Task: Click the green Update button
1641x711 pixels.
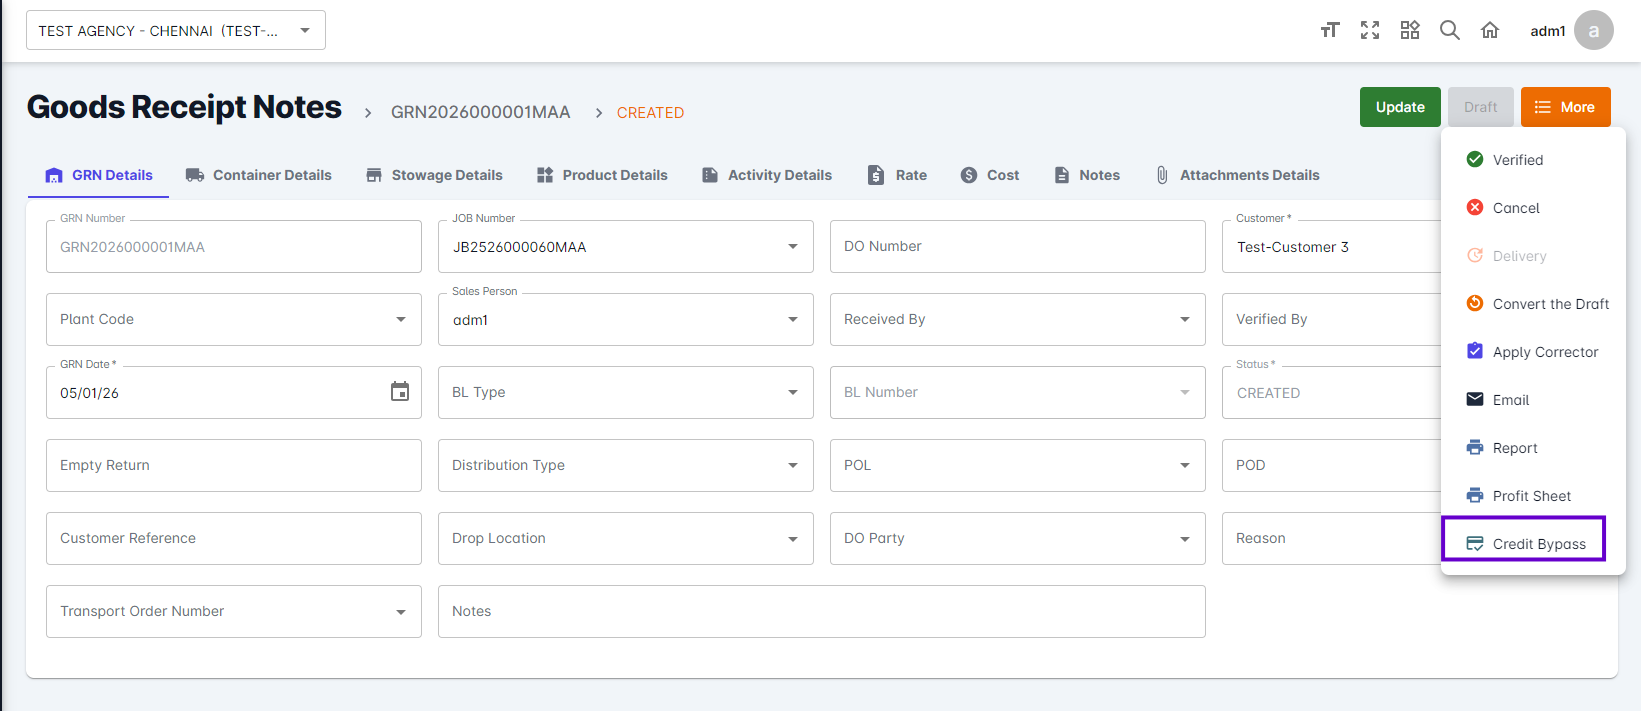Action: click(x=1399, y=107)
